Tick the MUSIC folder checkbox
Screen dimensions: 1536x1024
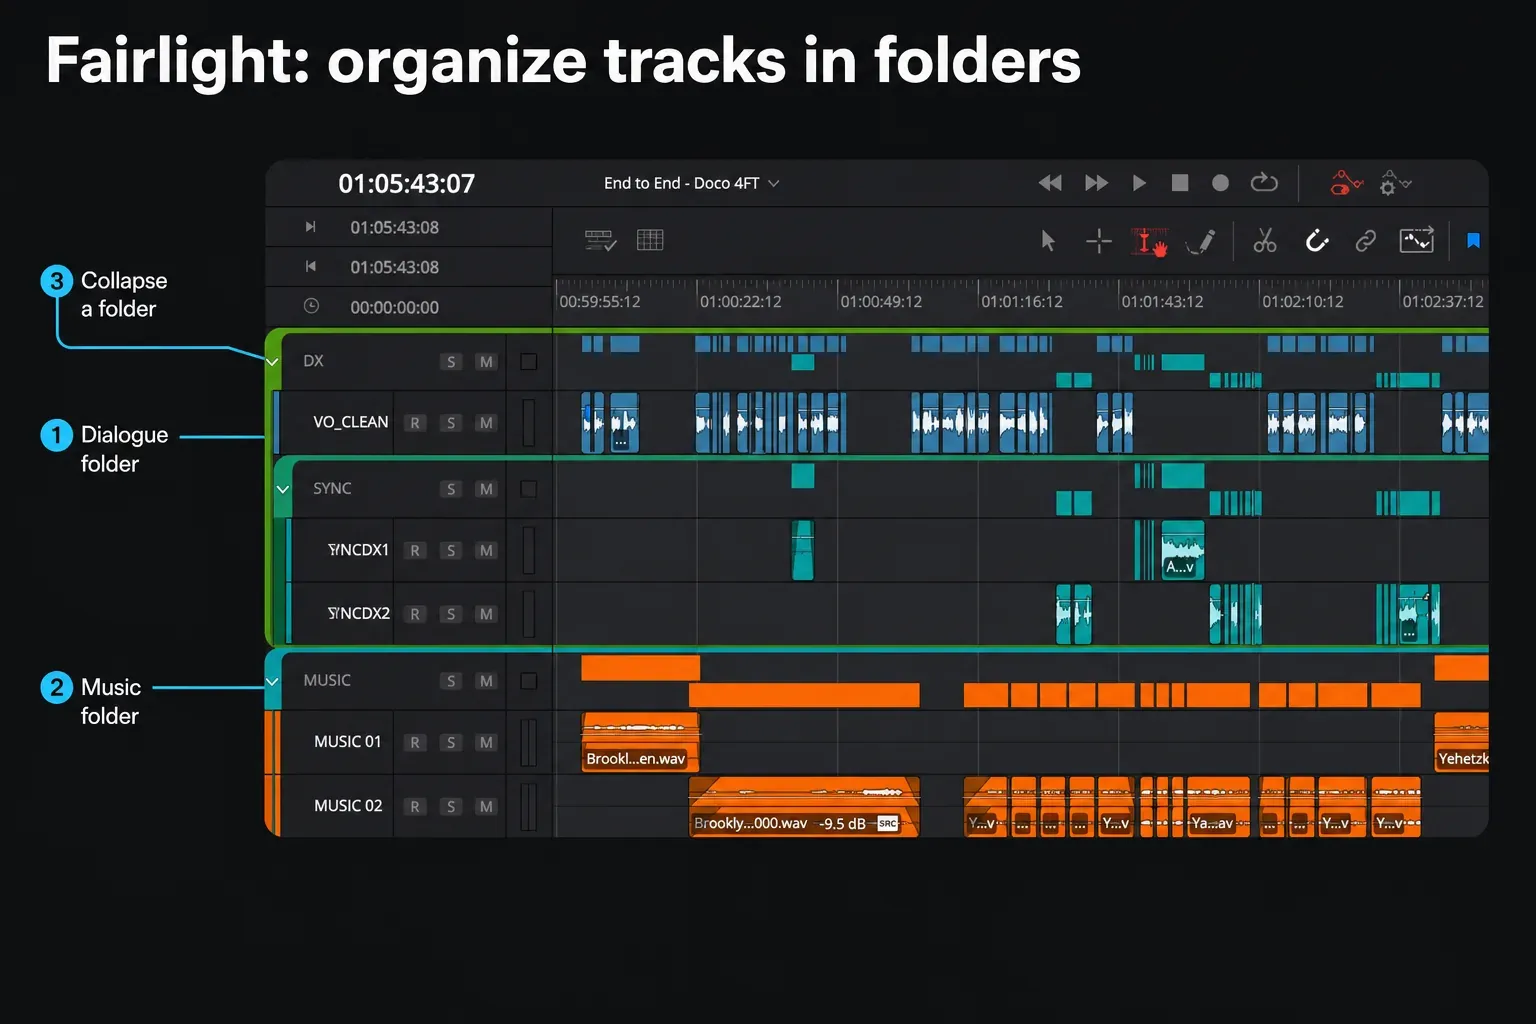529,681
